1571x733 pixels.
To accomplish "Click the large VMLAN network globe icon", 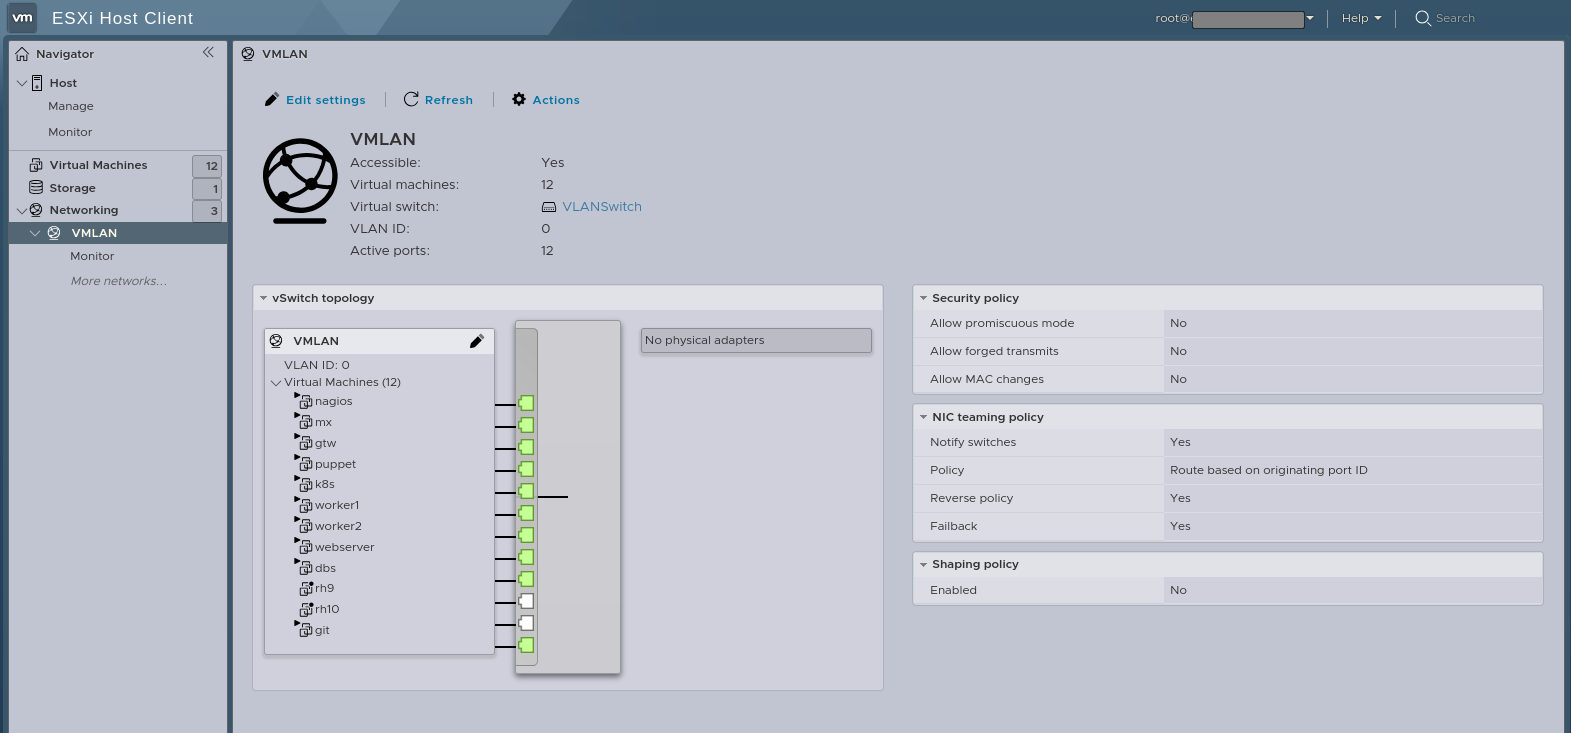I will tap(300, 180).
